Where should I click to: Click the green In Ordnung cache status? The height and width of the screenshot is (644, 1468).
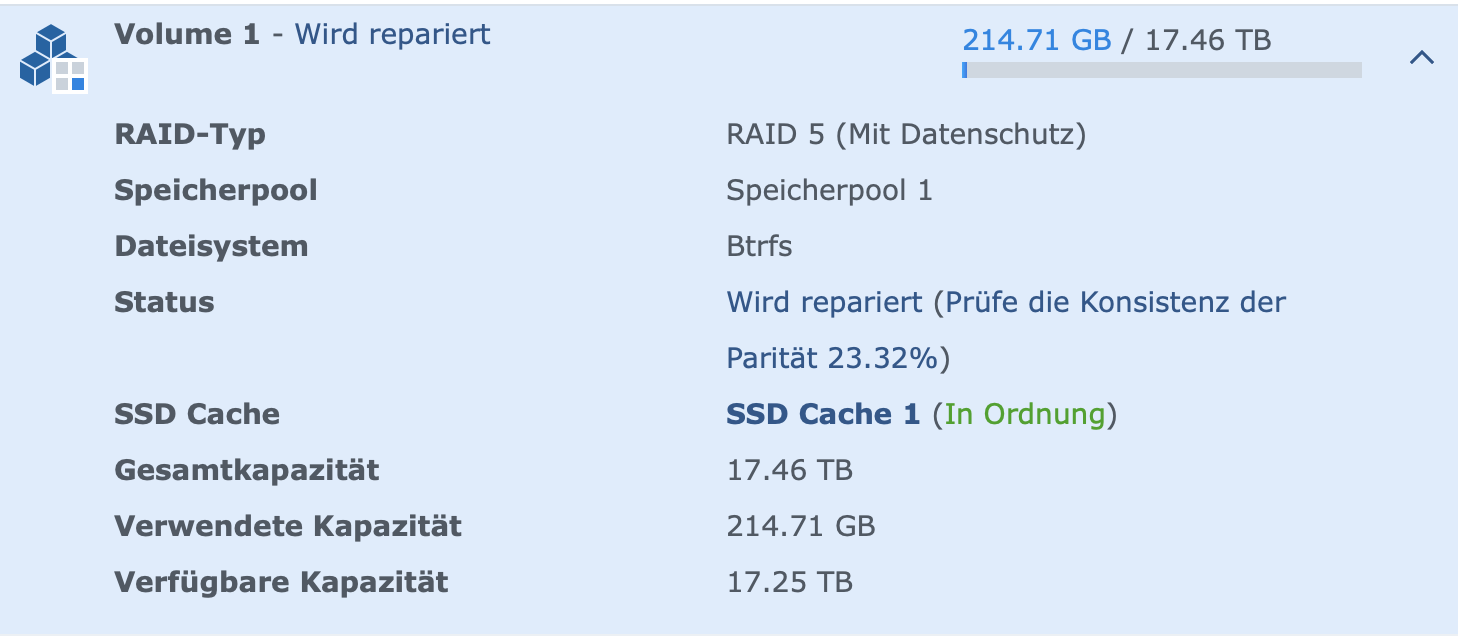tap(1025, 414)
